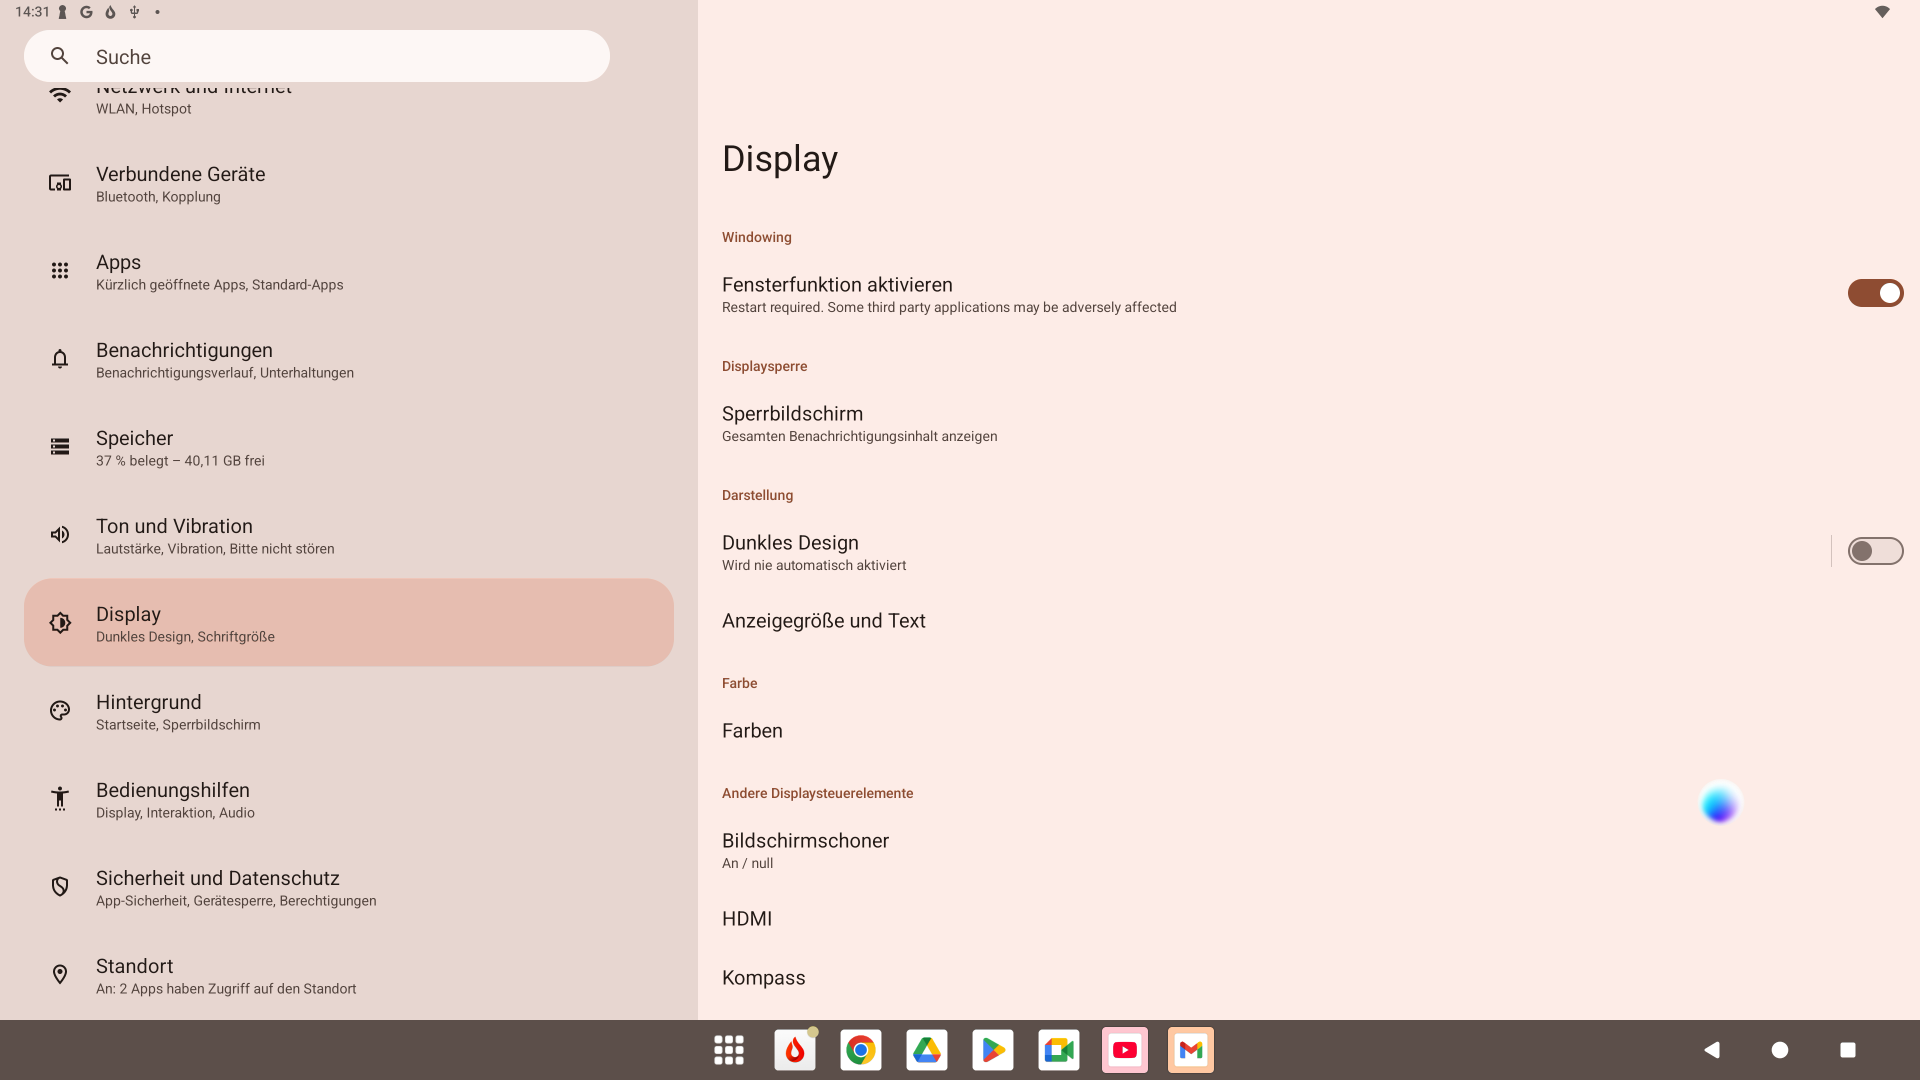Enable the Dunkles Design switch
The image size is (1920, 1080).
click(1875, 551)
